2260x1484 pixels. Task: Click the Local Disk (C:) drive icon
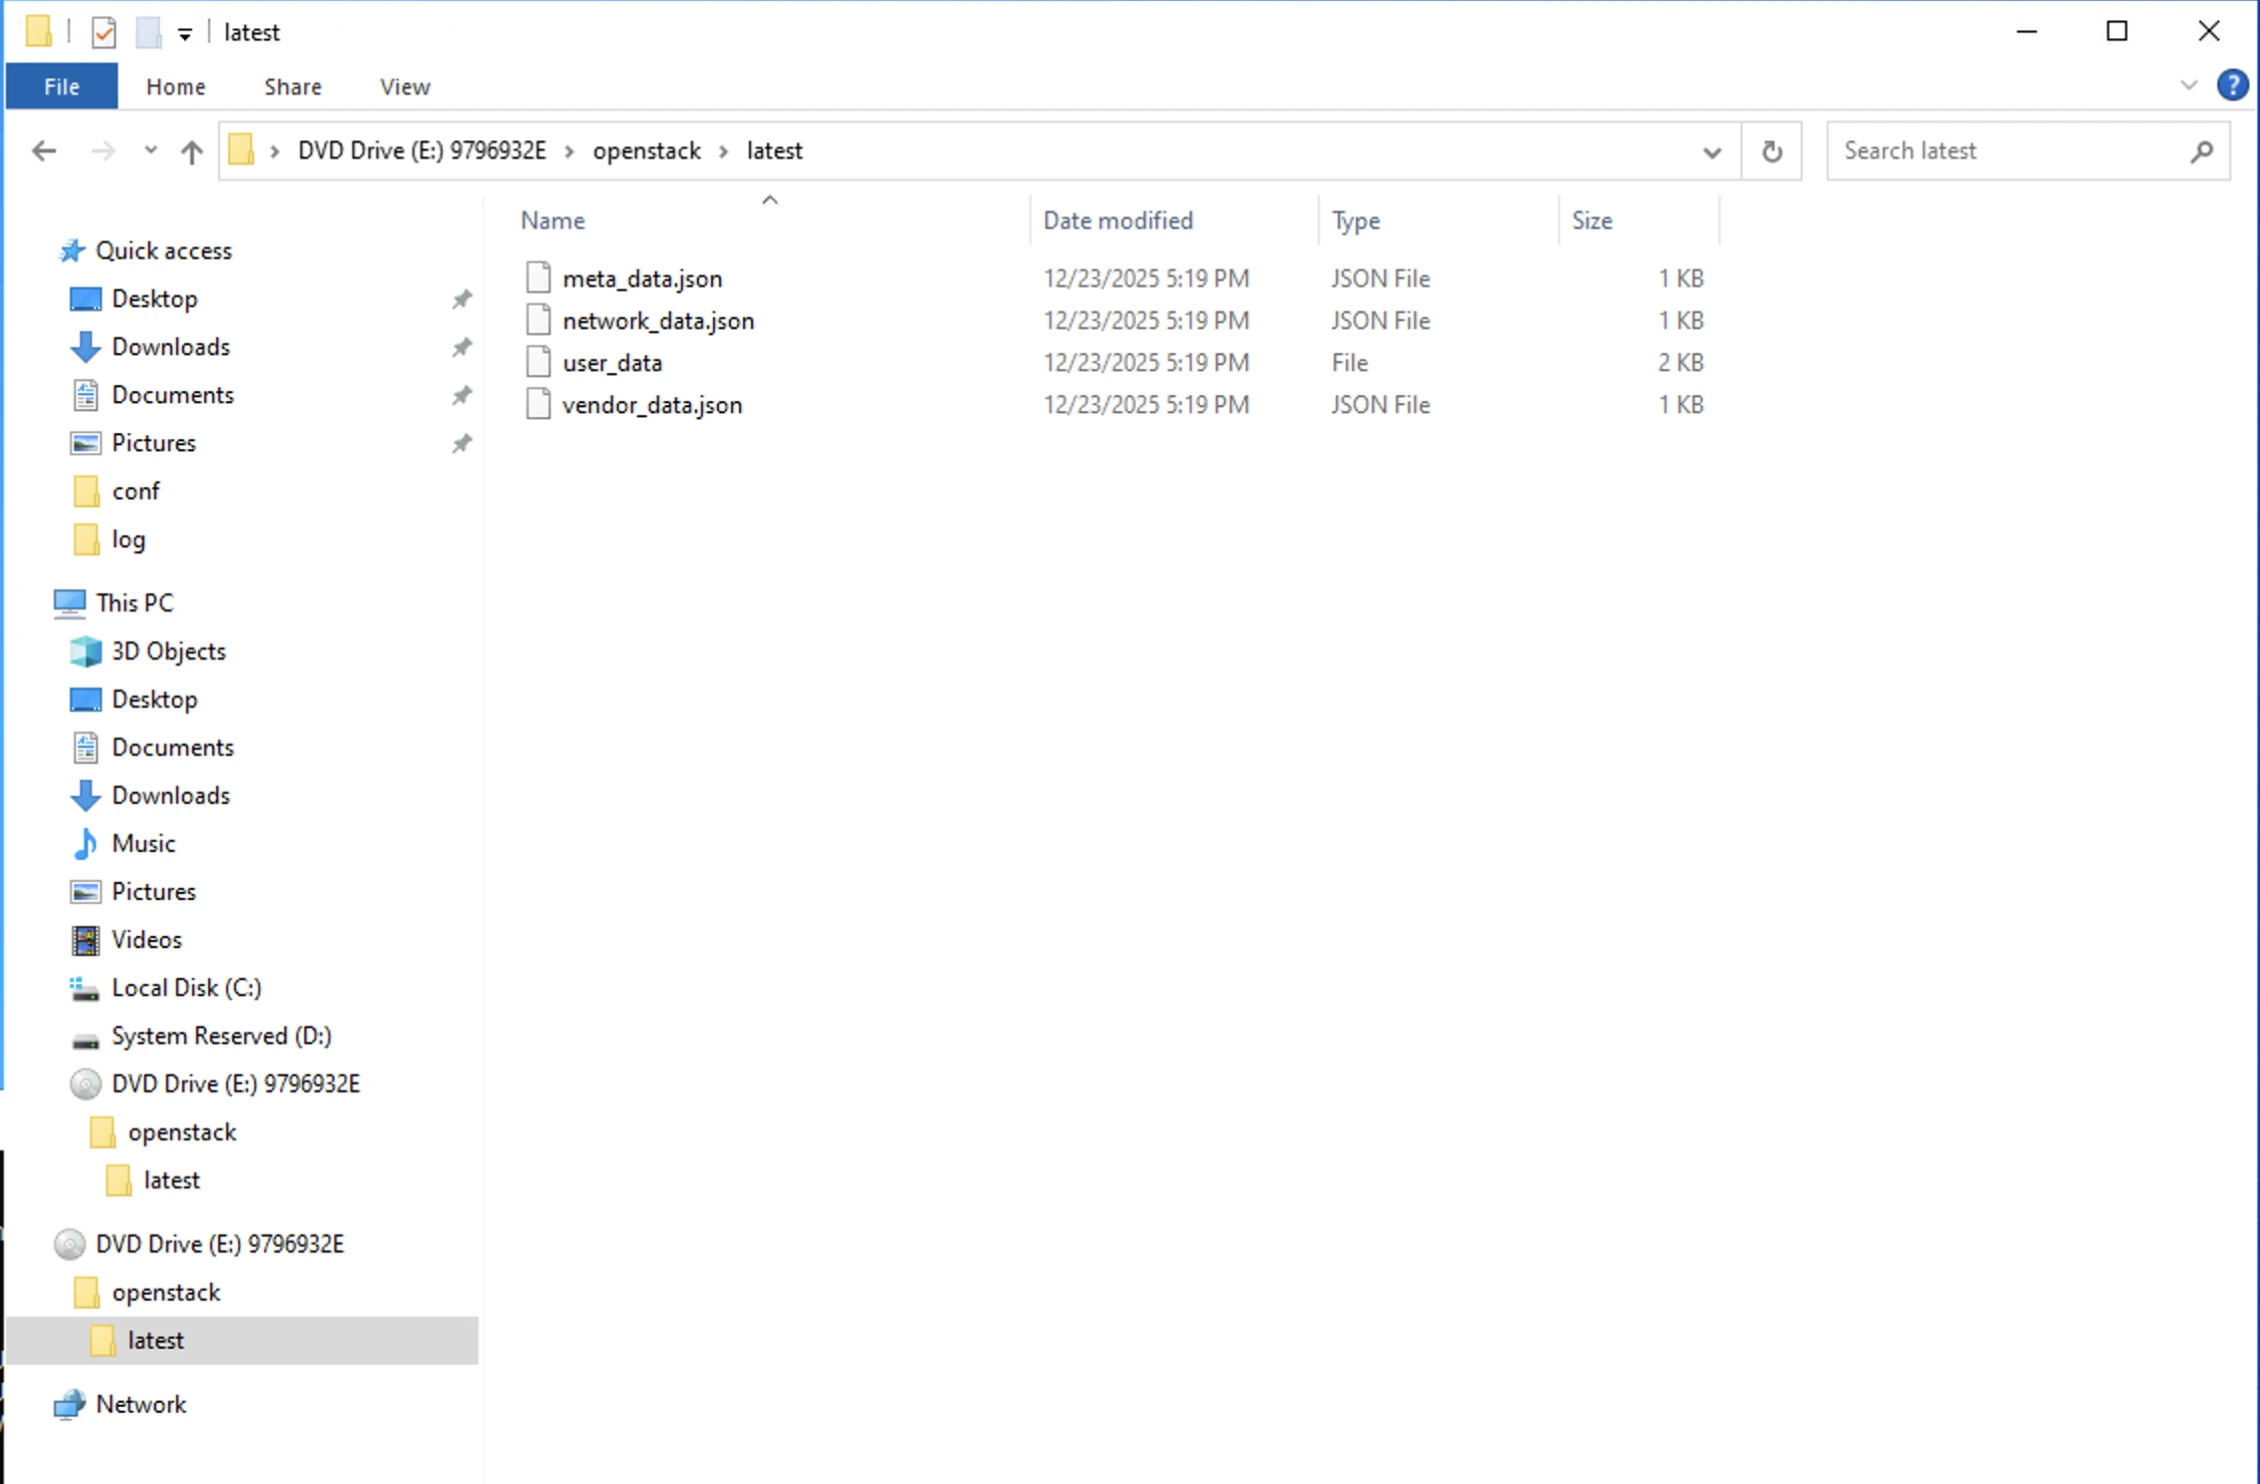click(85, 988)
